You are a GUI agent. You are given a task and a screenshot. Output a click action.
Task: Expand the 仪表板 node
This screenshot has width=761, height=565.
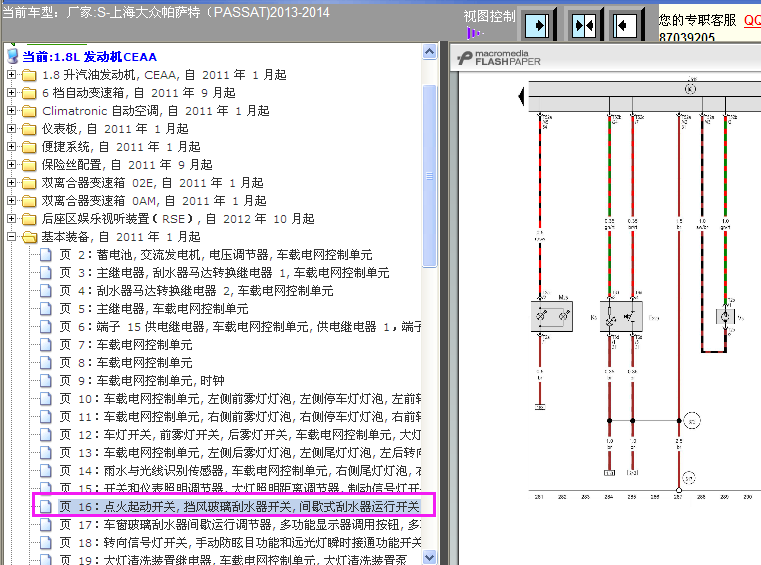11,129
